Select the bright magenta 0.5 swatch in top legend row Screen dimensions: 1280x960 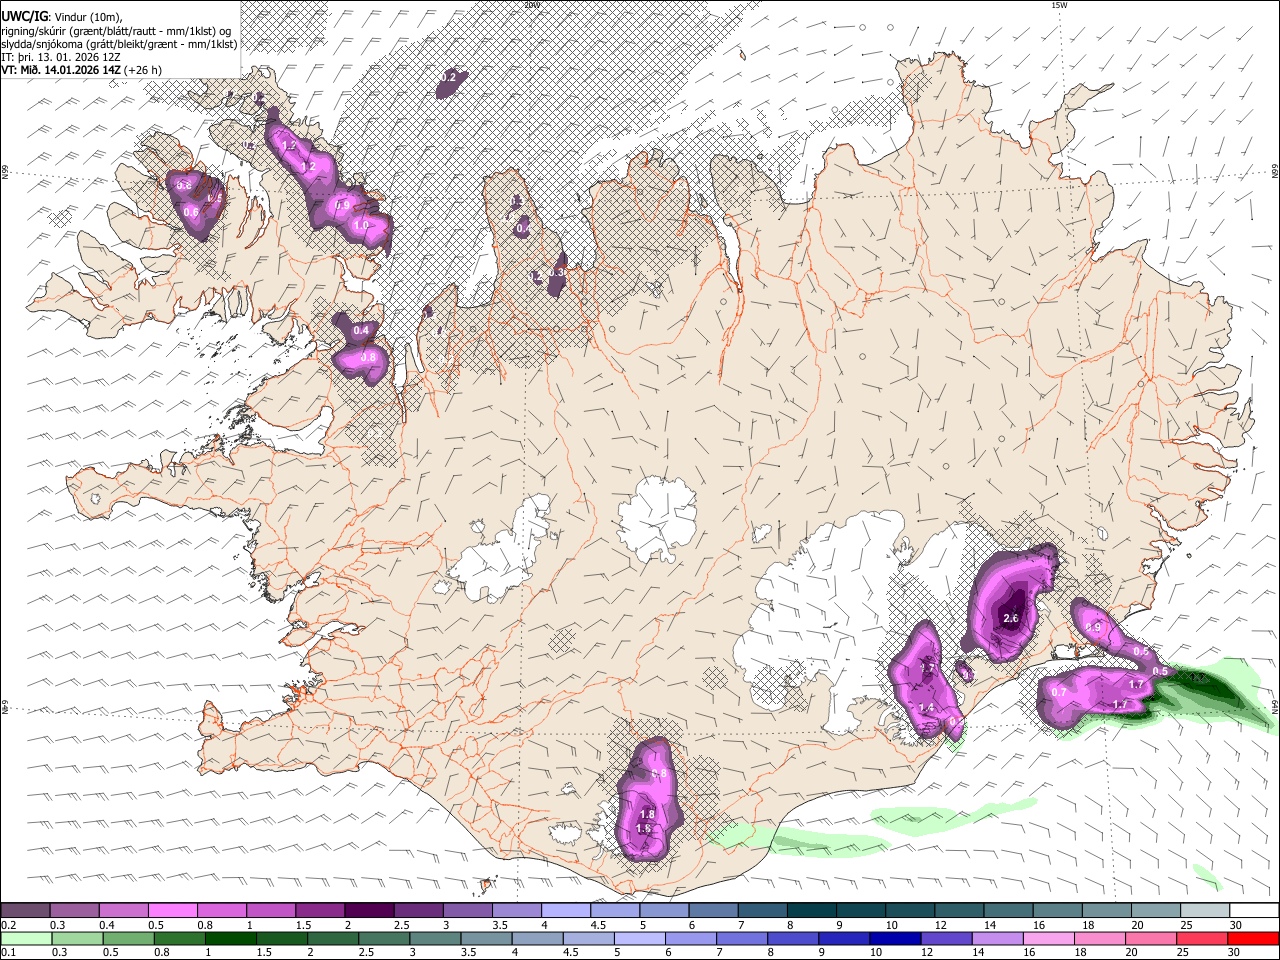click(172, 911)
